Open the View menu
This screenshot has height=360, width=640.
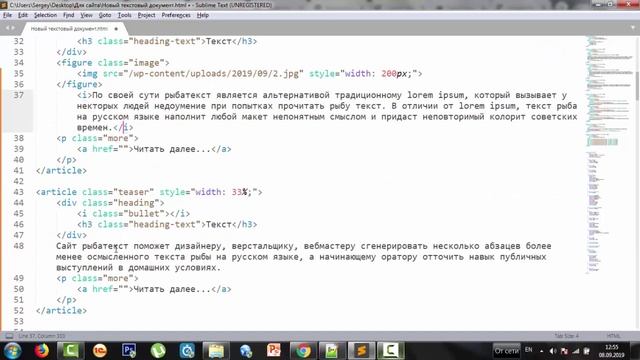click(x=86, y=15)
